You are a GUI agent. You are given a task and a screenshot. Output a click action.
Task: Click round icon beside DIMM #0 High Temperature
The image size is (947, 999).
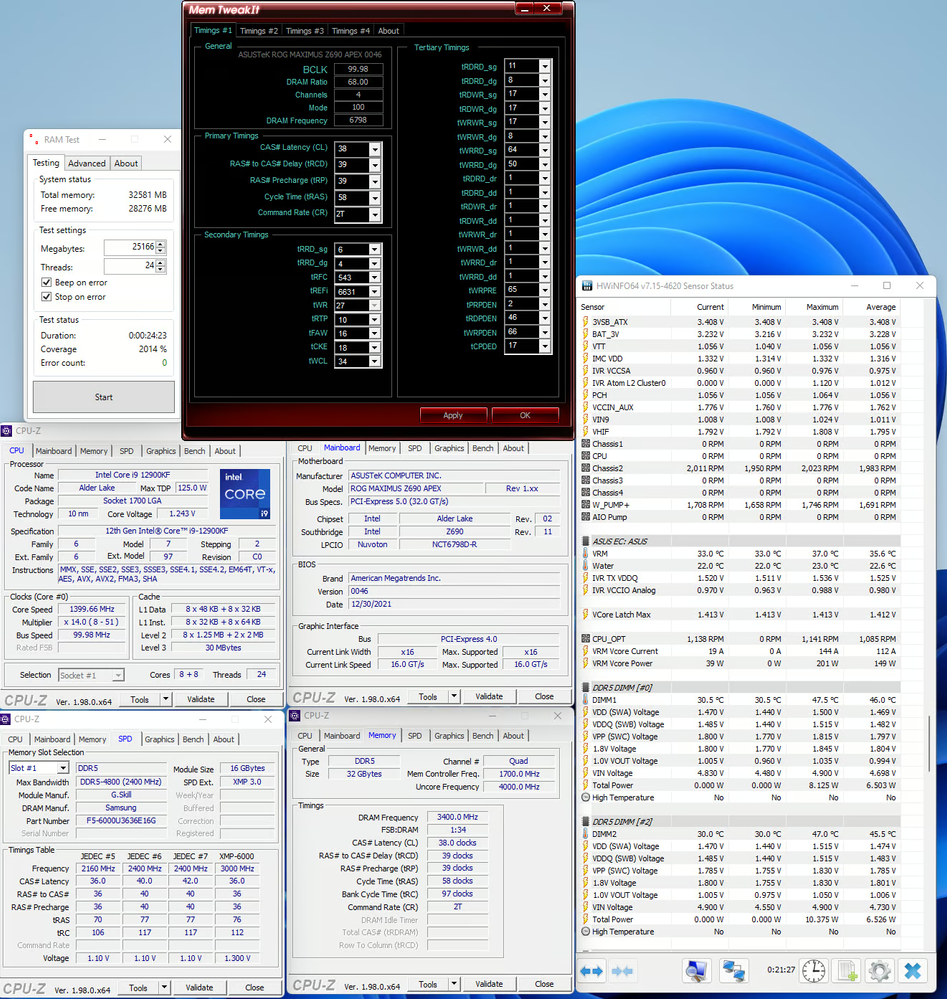pyautogui.click(x=586, y=797)
